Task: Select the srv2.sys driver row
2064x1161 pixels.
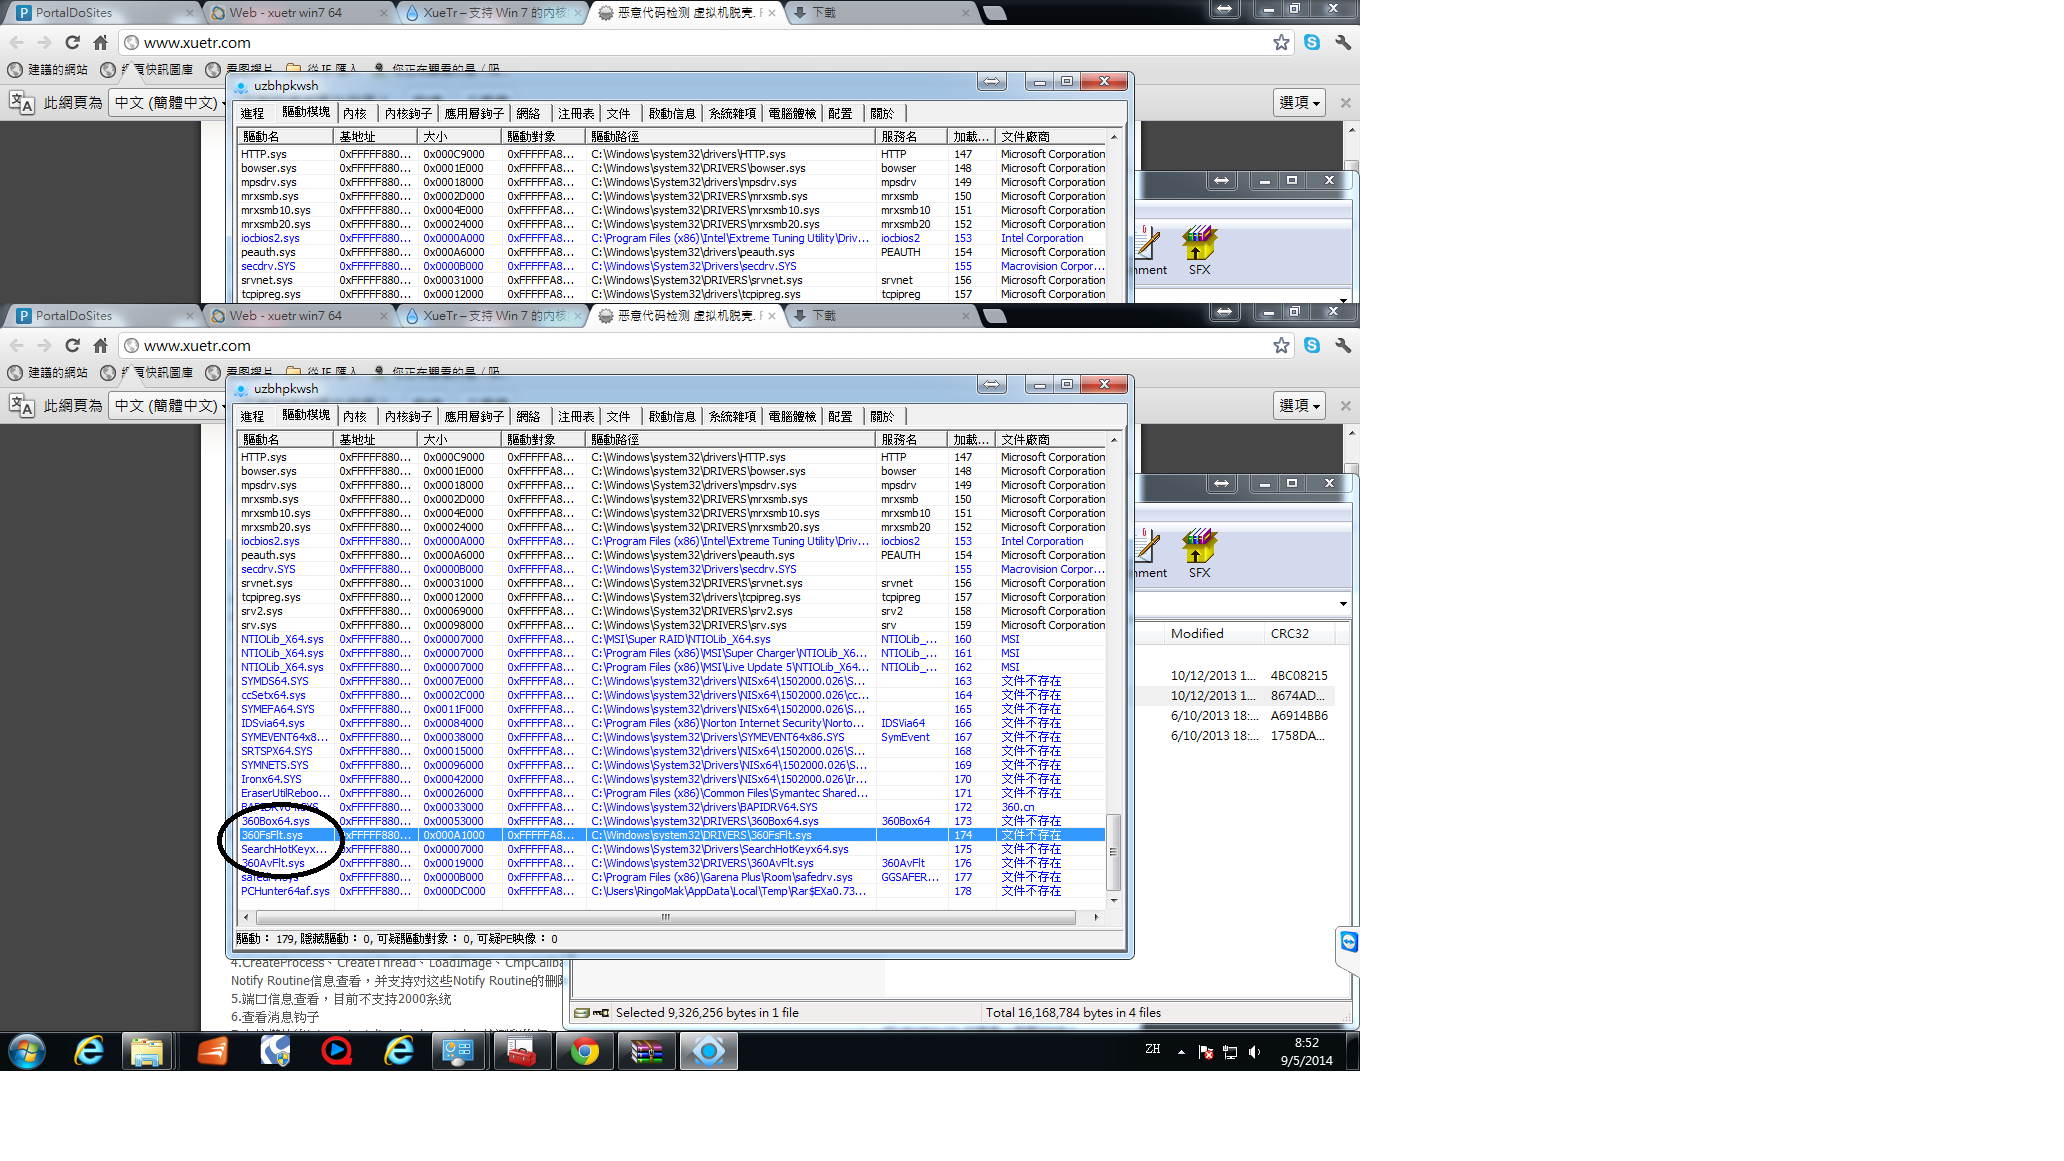Action: (x=262, y=611)
